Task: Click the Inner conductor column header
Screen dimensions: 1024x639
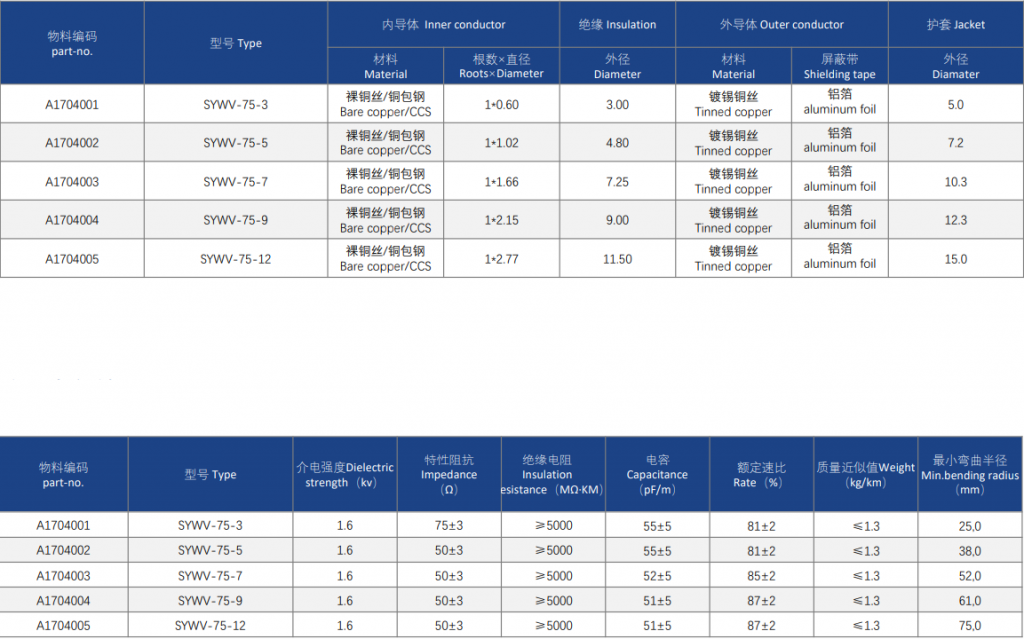Action: (x=443, y=25)
